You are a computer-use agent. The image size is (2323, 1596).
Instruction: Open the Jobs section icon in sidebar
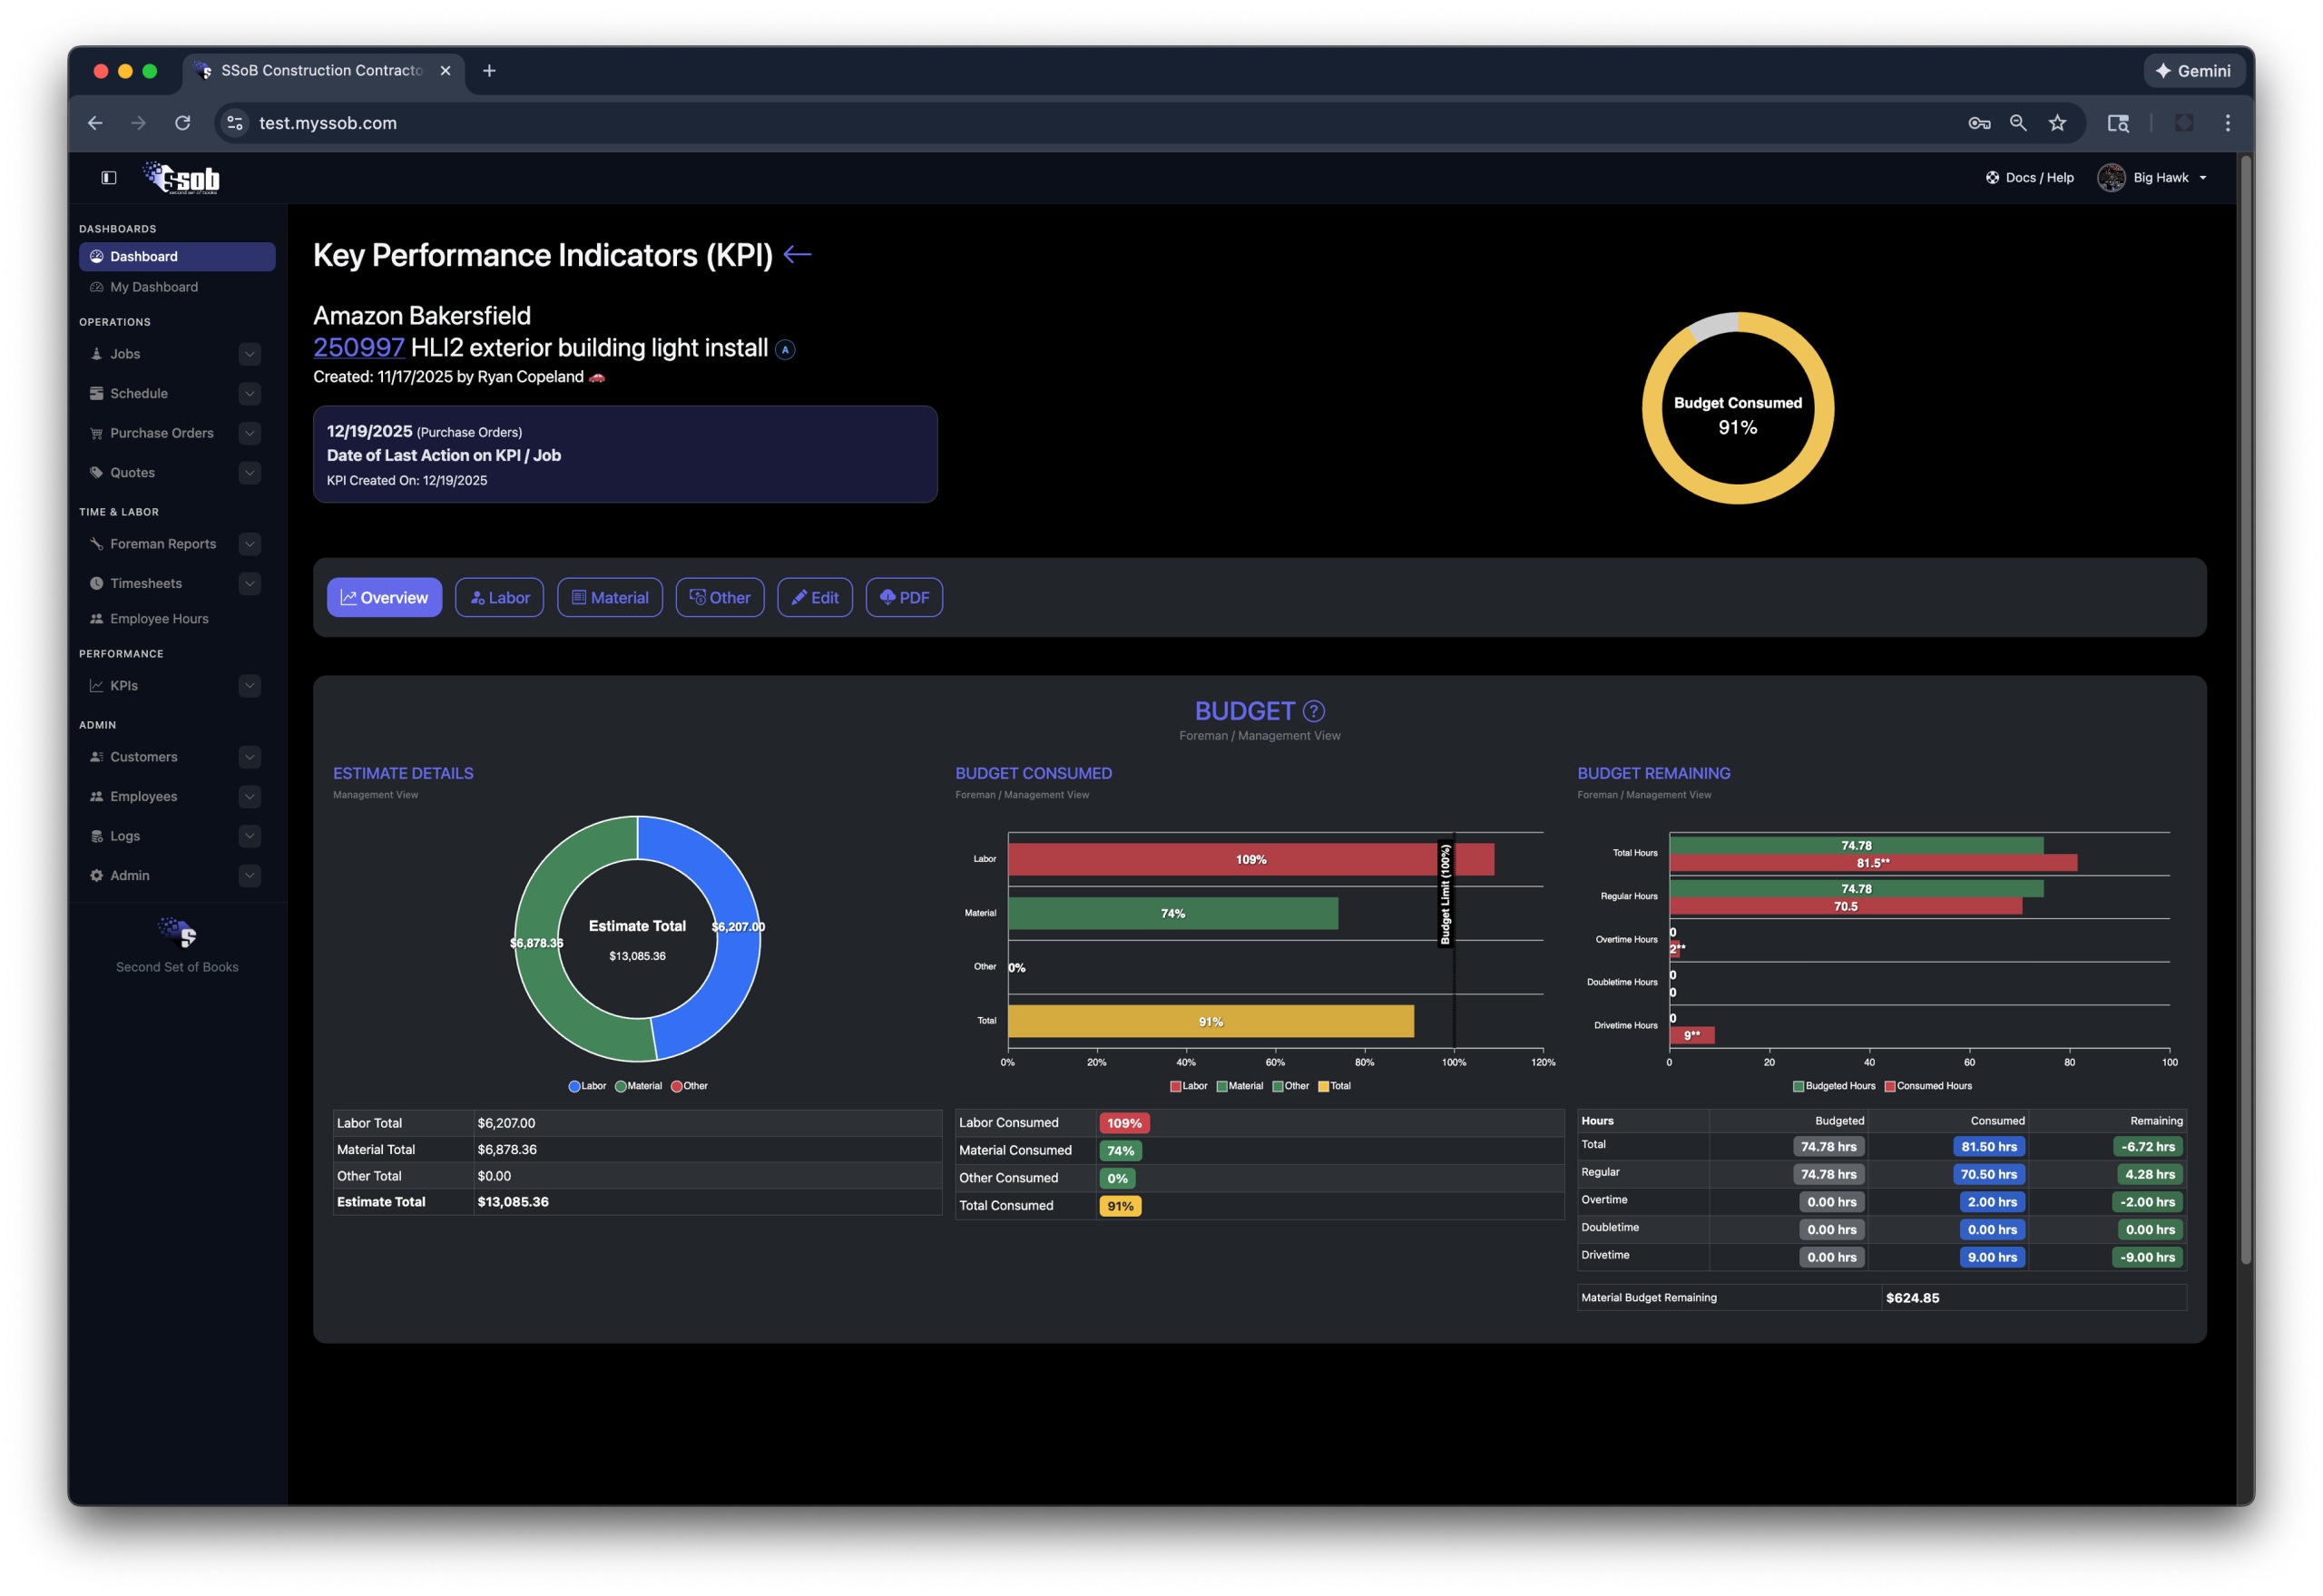96,353
